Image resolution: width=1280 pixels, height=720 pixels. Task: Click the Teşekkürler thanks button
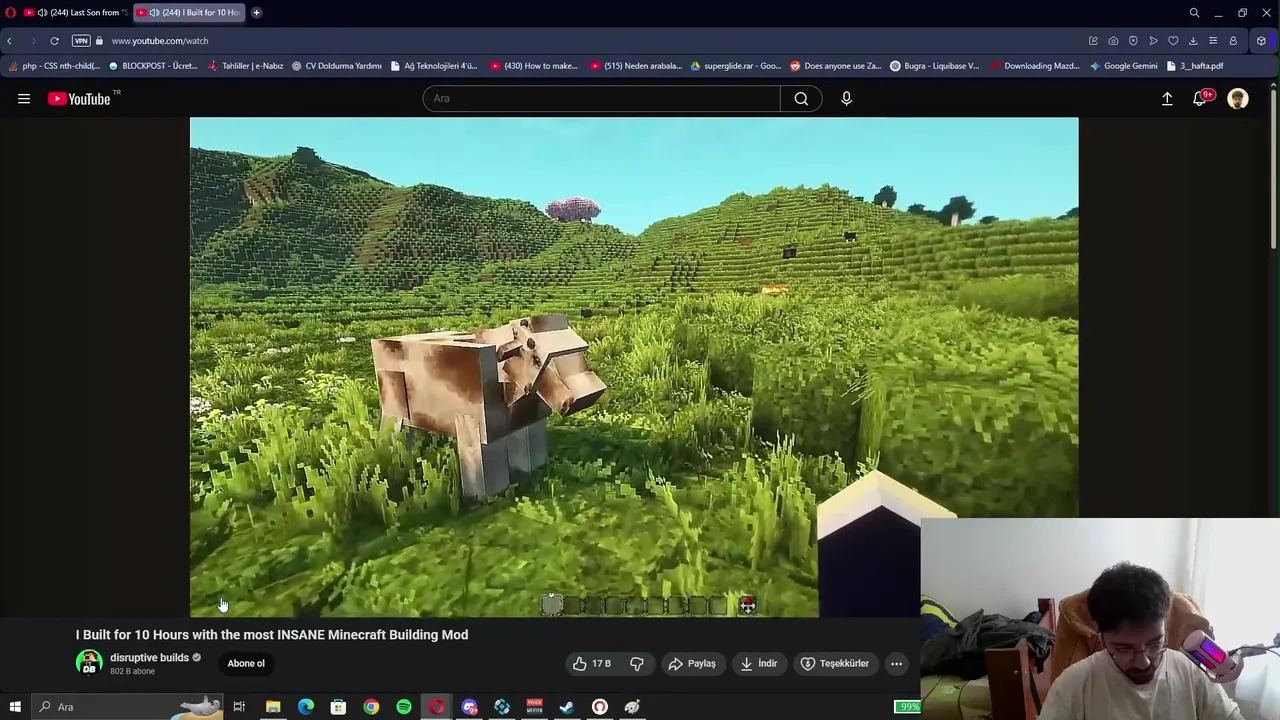click(835, 663)
